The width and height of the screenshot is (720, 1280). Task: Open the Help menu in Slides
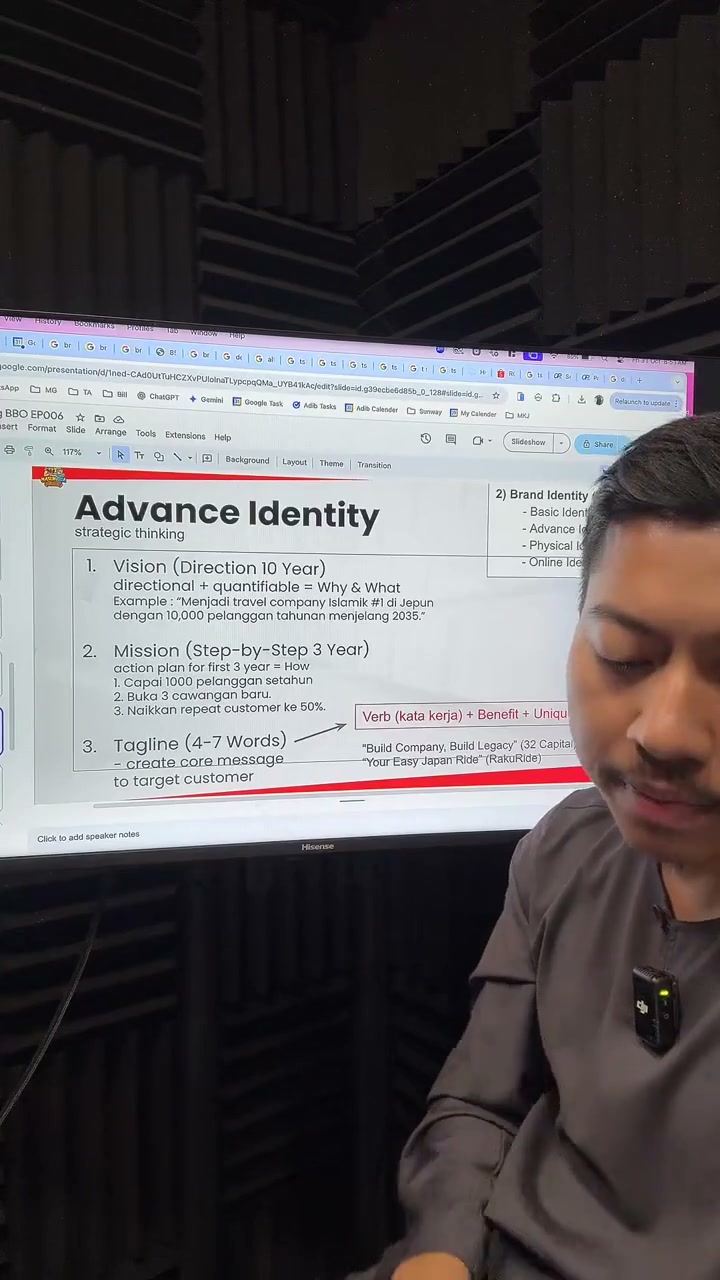click(x=222, y=437)
